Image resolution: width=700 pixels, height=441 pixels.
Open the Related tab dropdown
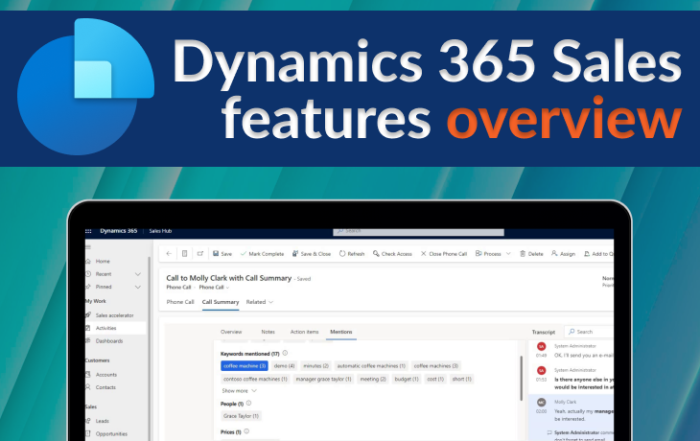pyautogui.click(x=259, y=302)
